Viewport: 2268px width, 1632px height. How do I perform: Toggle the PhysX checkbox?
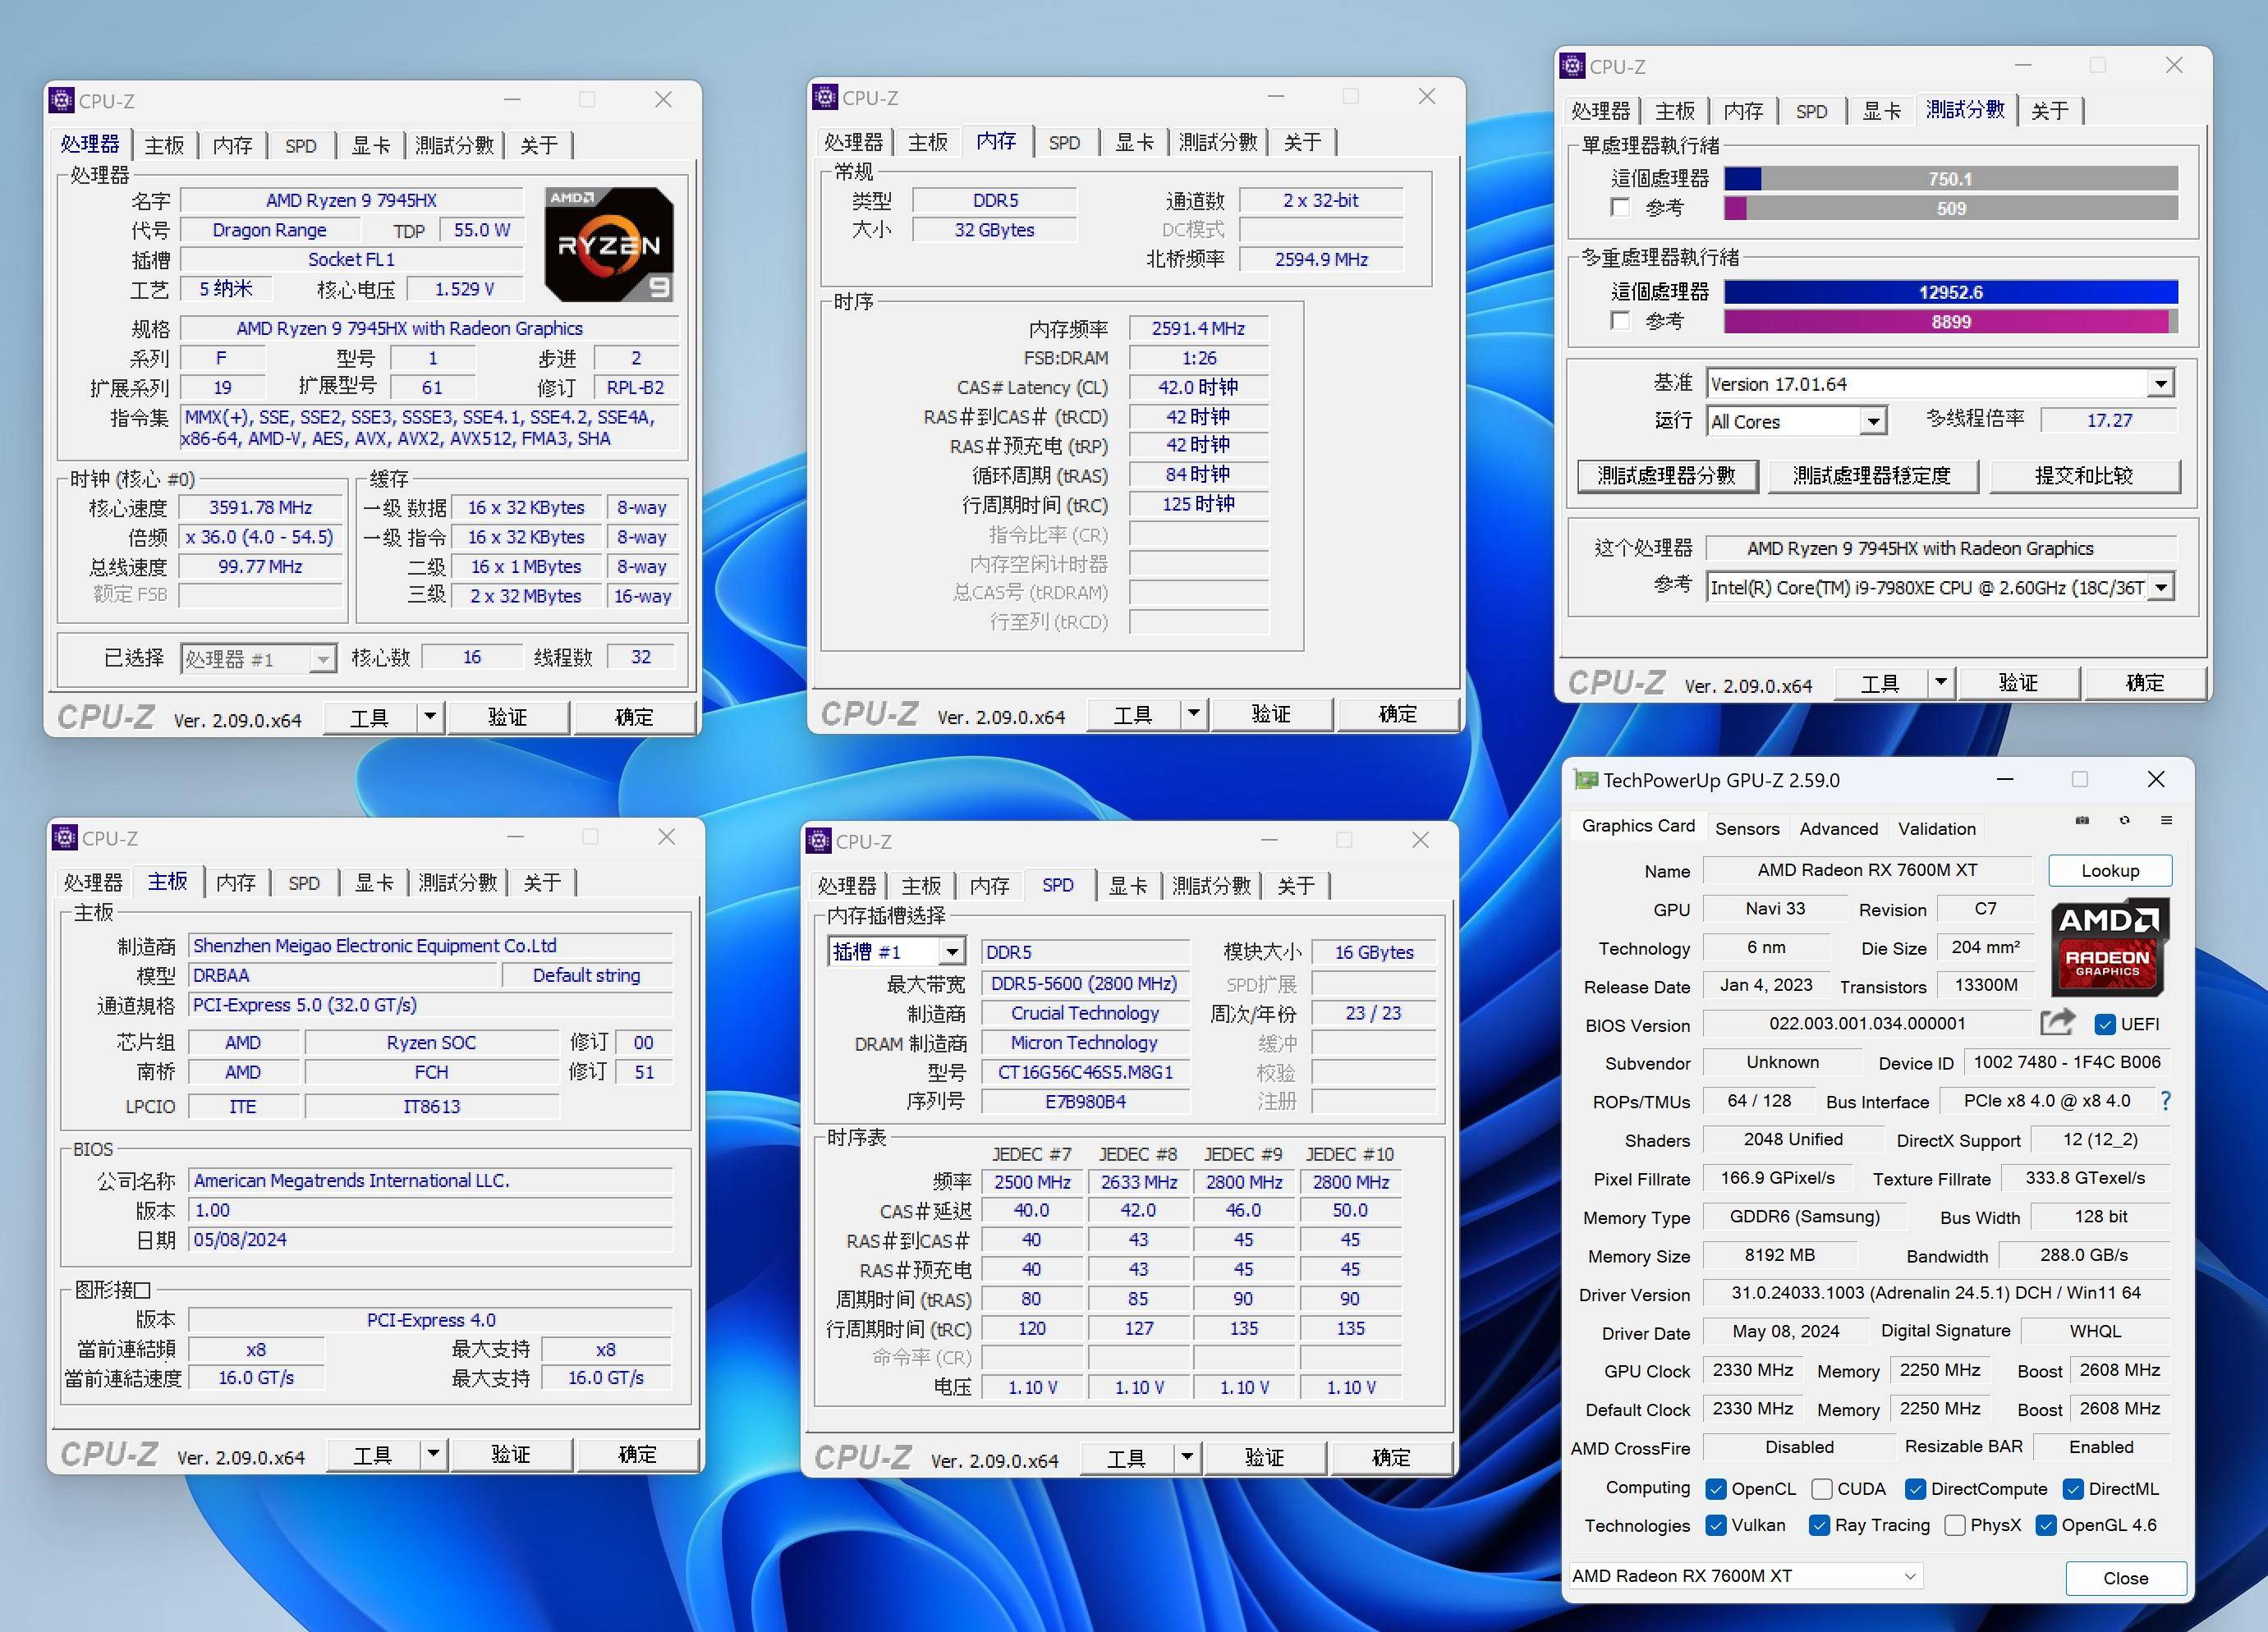[1954, 1525]
